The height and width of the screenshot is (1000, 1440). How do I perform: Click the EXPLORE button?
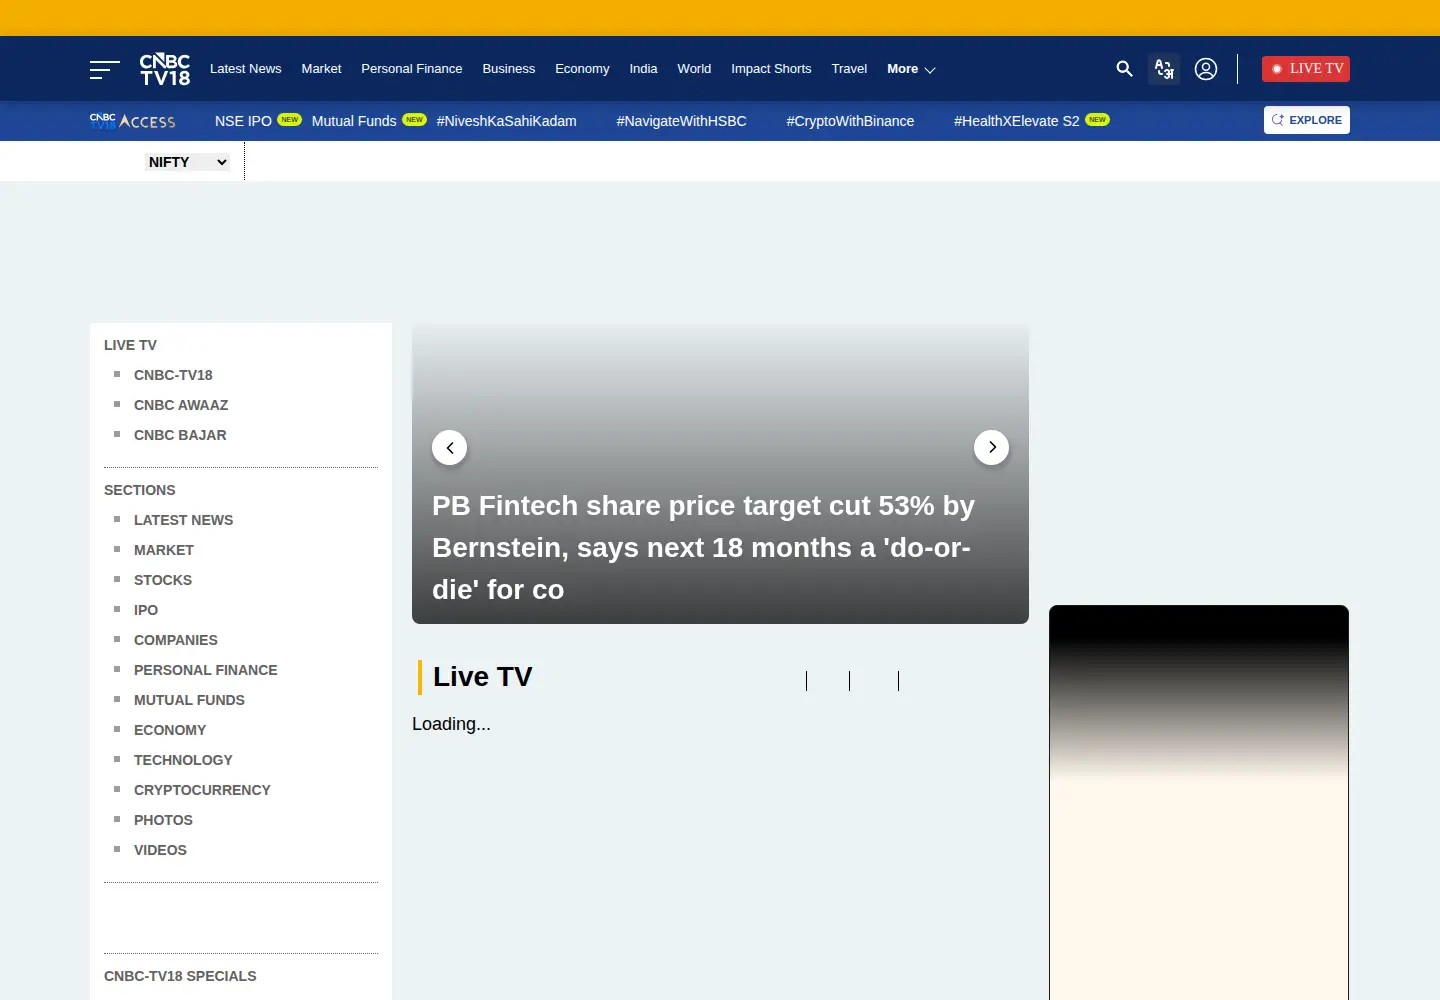[1307, 120]
